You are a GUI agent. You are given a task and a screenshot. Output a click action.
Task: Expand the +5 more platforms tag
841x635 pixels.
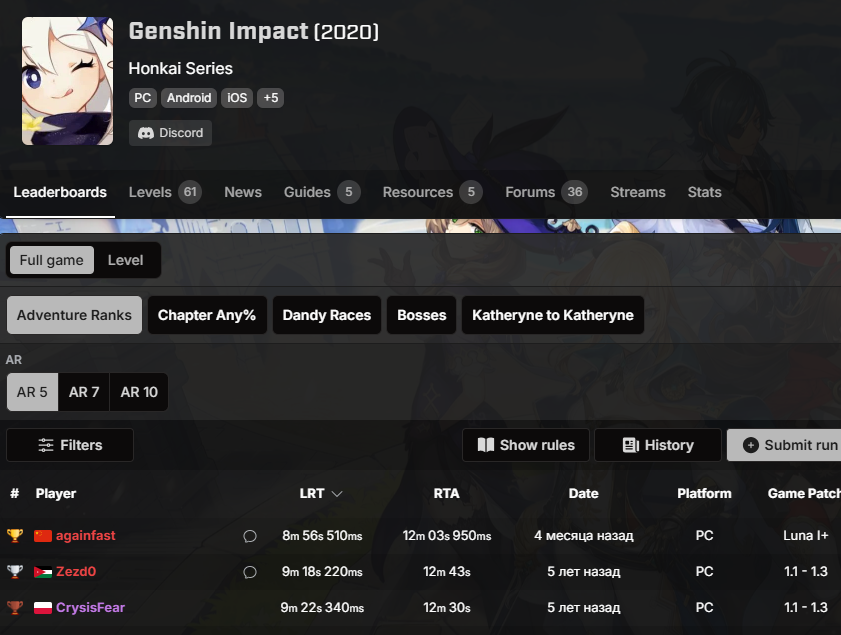[270, 98]
